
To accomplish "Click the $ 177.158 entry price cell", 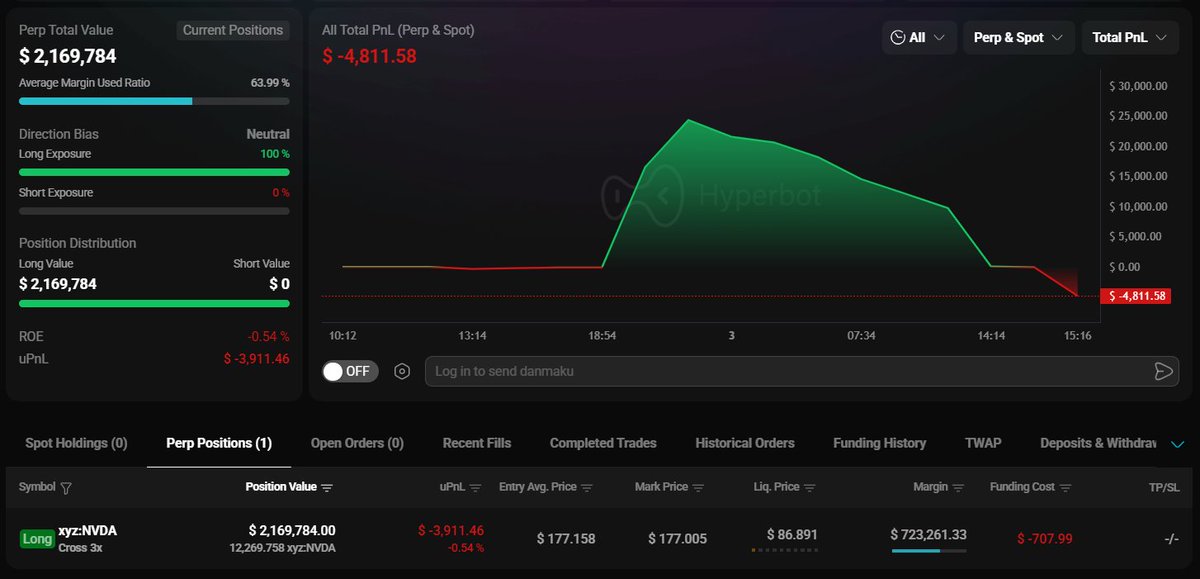I will (x=566, y=539).
